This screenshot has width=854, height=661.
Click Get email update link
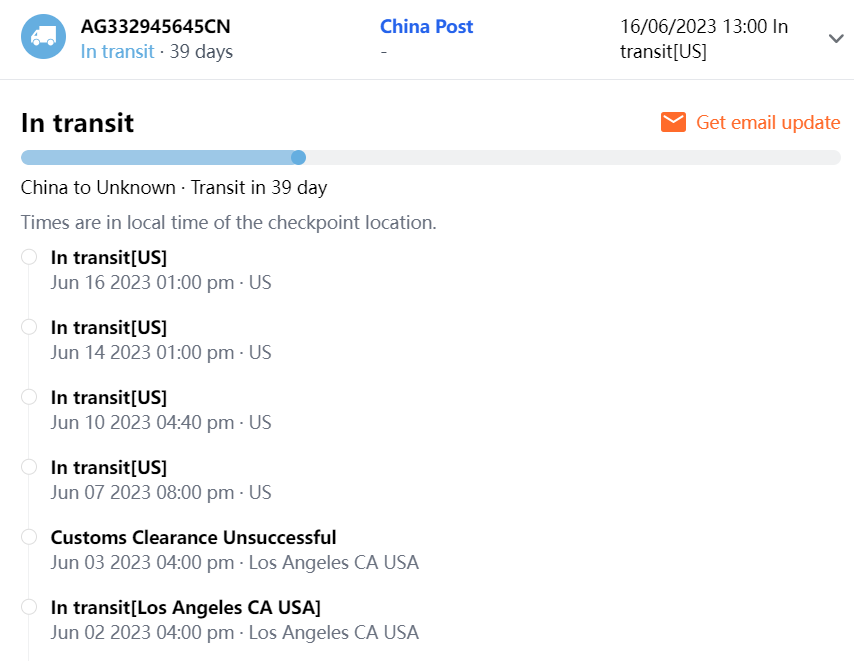click(767, 122)
